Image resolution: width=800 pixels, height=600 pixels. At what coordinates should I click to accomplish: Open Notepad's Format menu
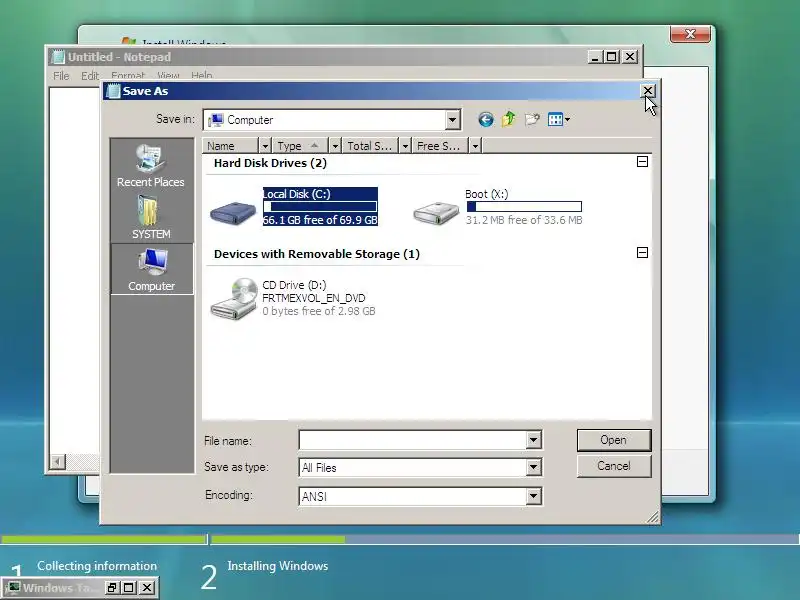pos(128,76)
